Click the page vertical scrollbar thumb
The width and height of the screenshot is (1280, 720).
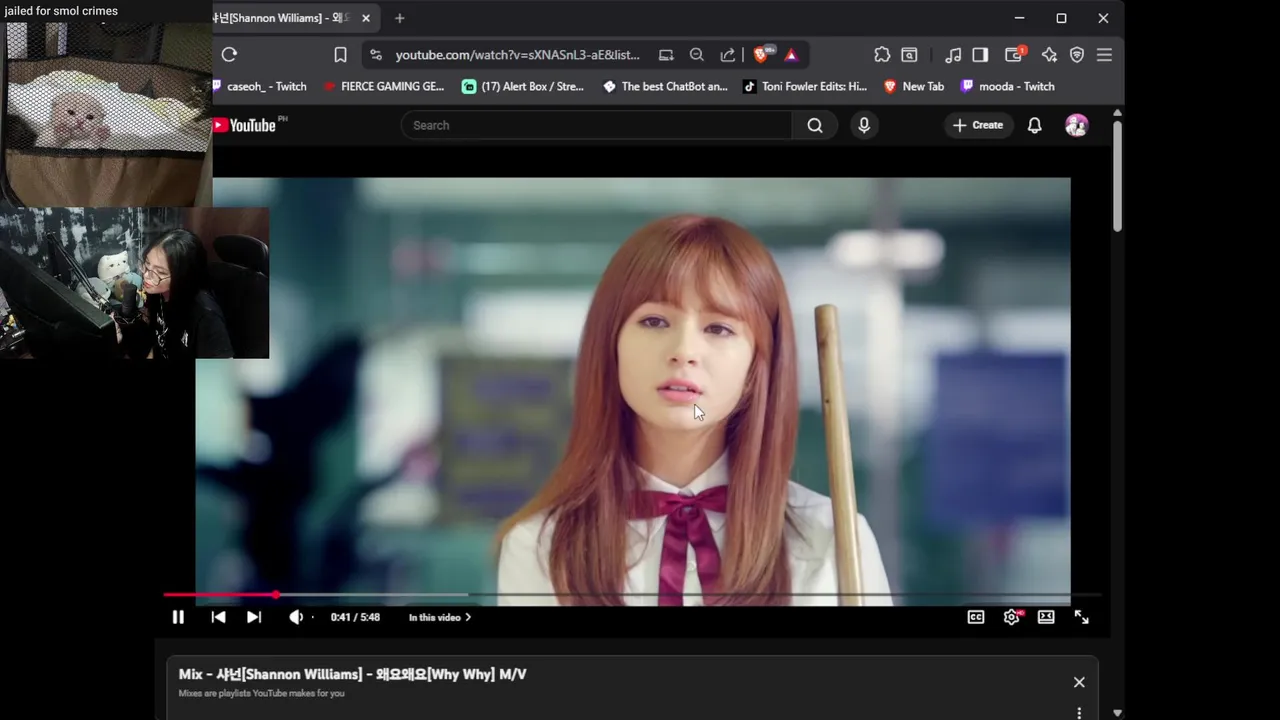(1117, 177)
